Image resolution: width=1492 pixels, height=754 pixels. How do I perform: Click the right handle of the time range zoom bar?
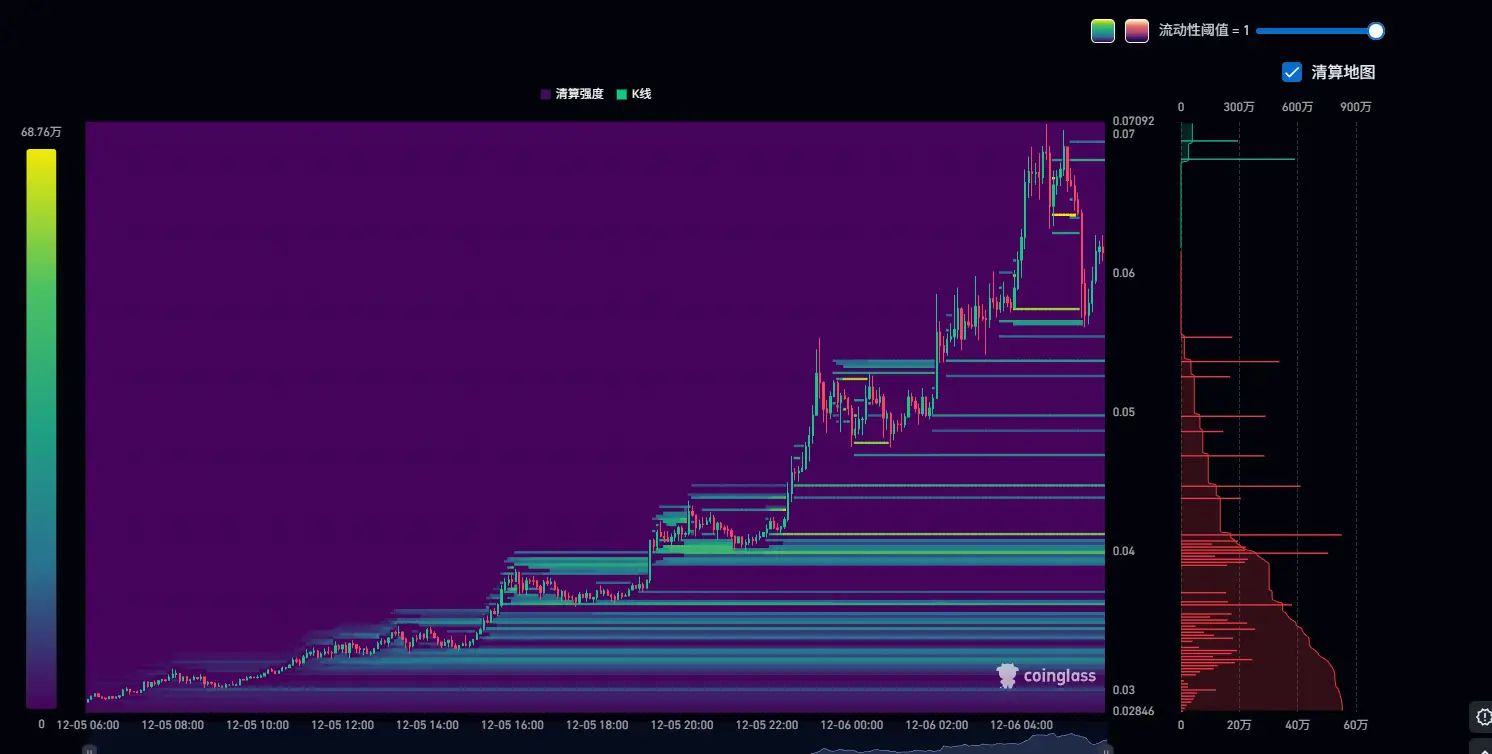click(1107, 748)
